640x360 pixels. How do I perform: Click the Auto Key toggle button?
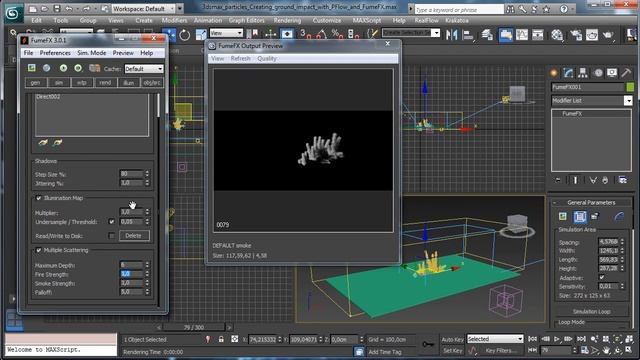452,339
